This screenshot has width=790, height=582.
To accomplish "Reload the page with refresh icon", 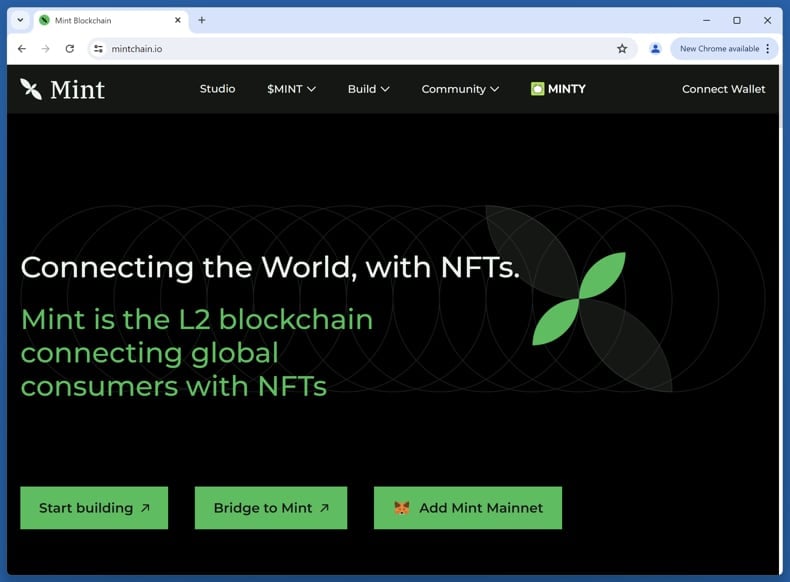I will pos(70,48).
